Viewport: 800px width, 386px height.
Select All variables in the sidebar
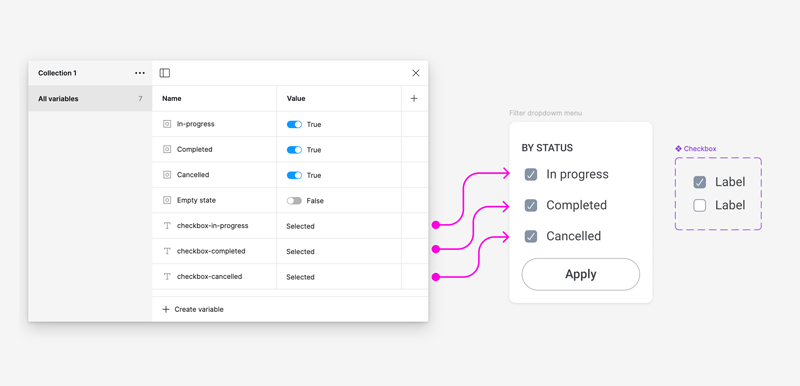click(90, 99)
